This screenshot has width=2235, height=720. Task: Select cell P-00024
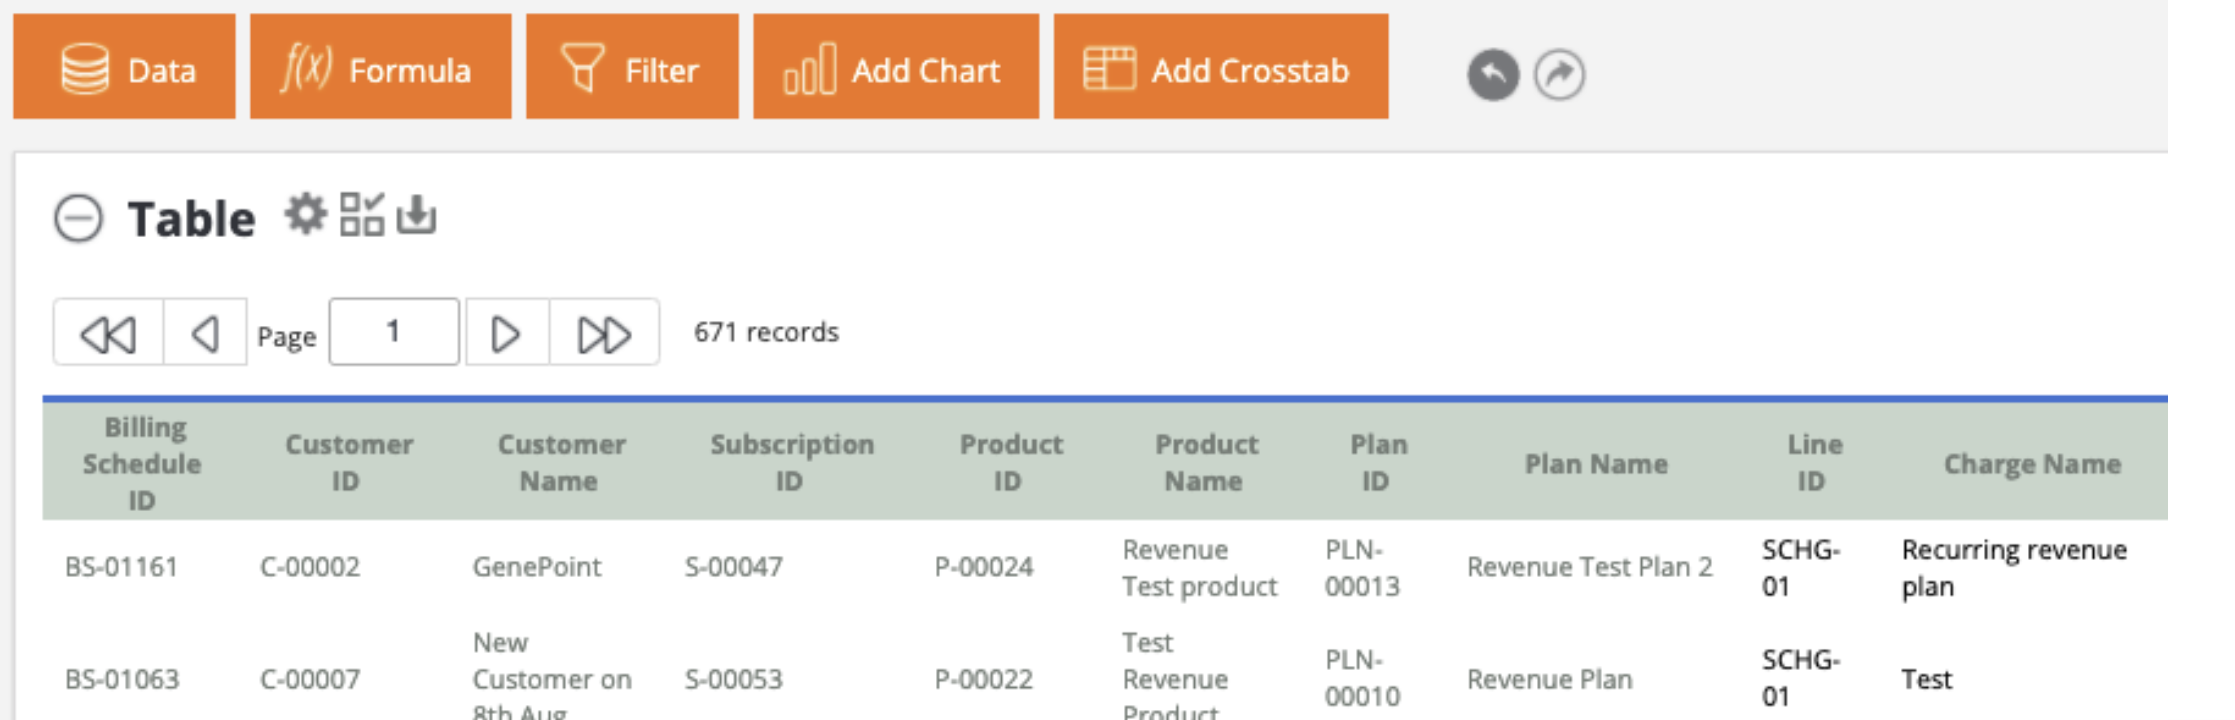[984, 567]
